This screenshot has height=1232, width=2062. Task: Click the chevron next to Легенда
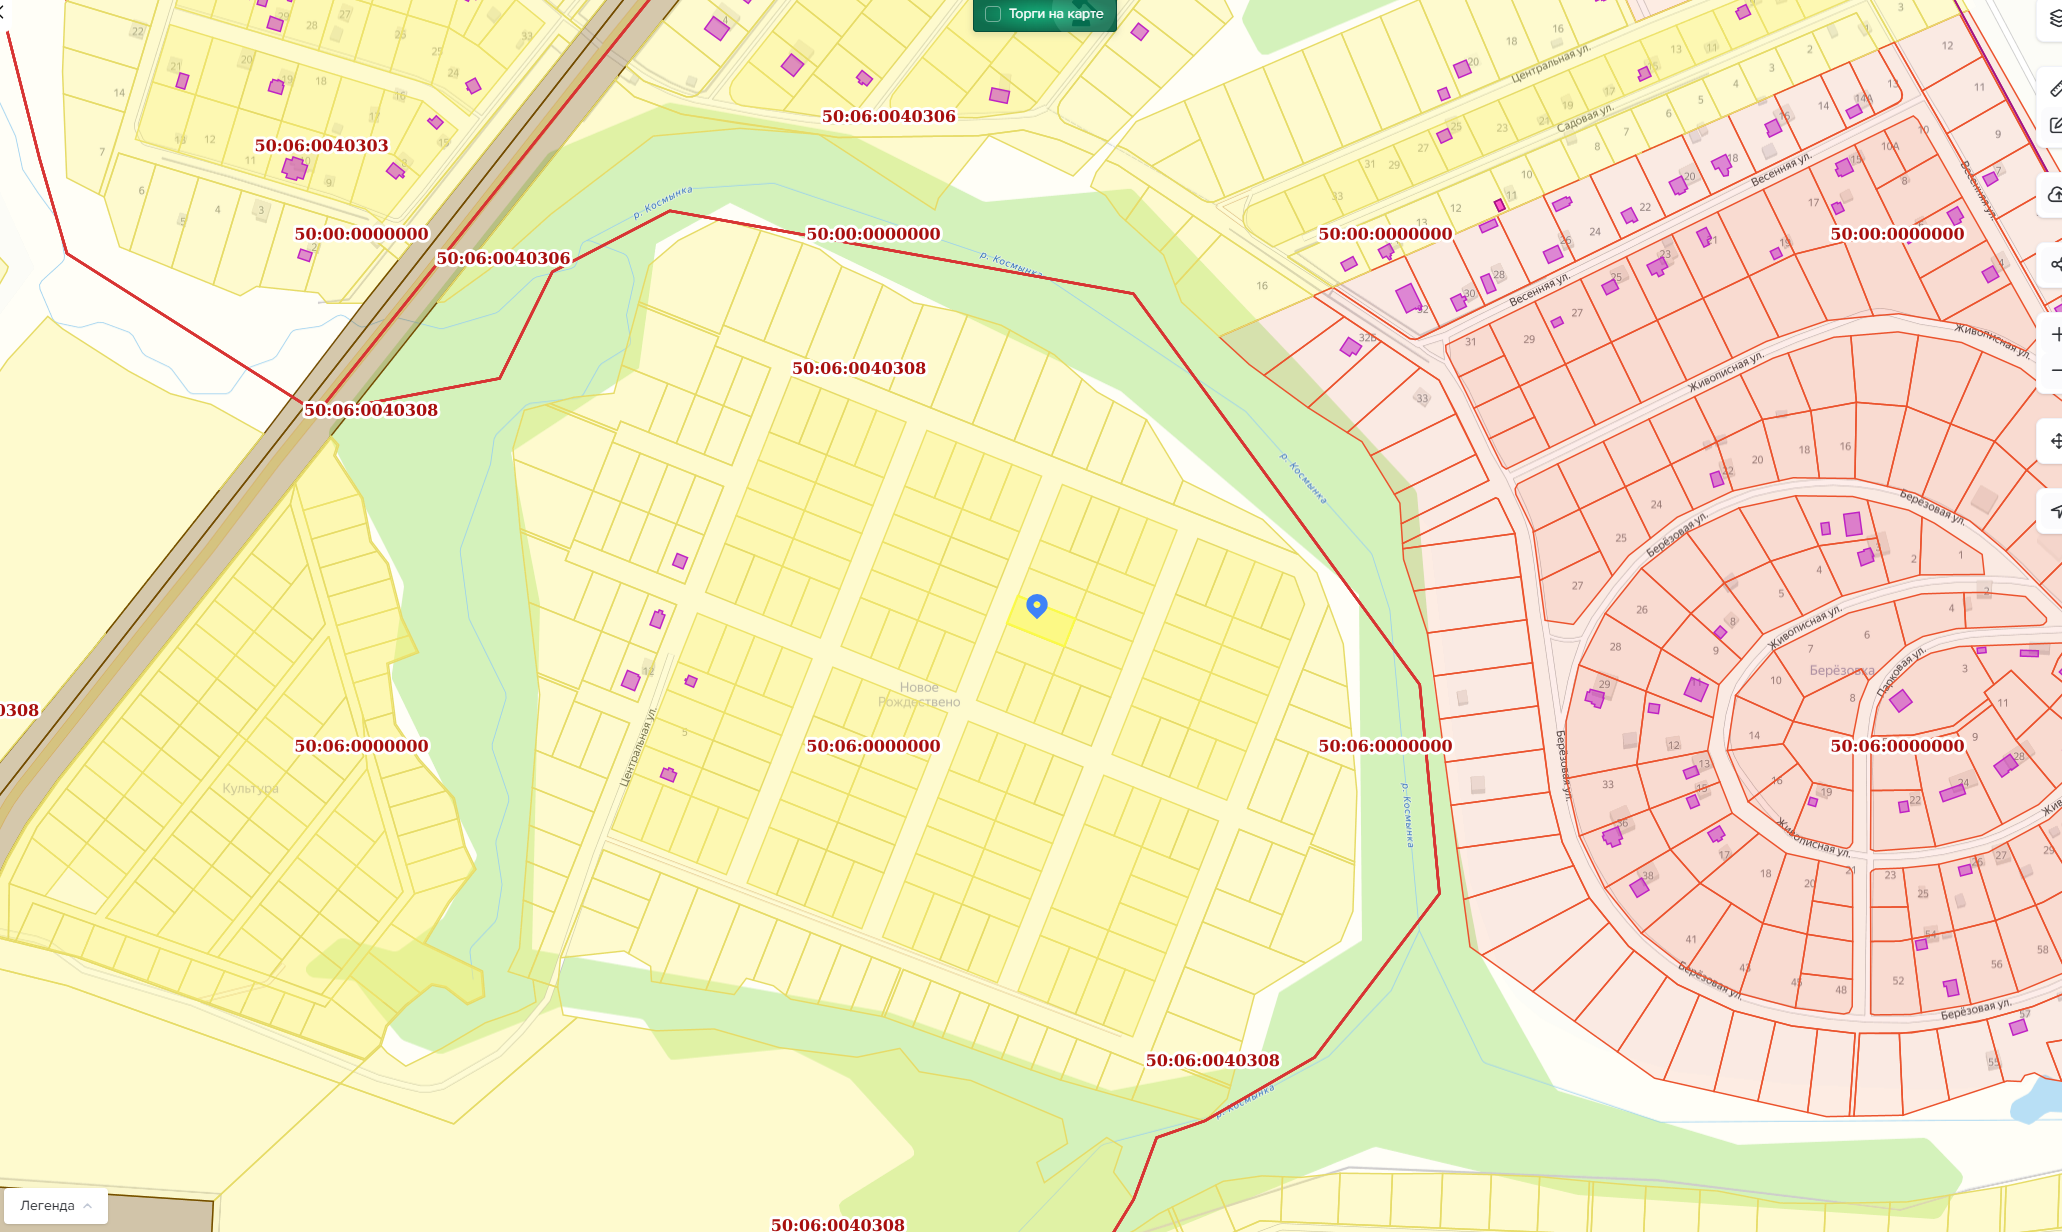pyautogui.click(x=88, y=1205)
